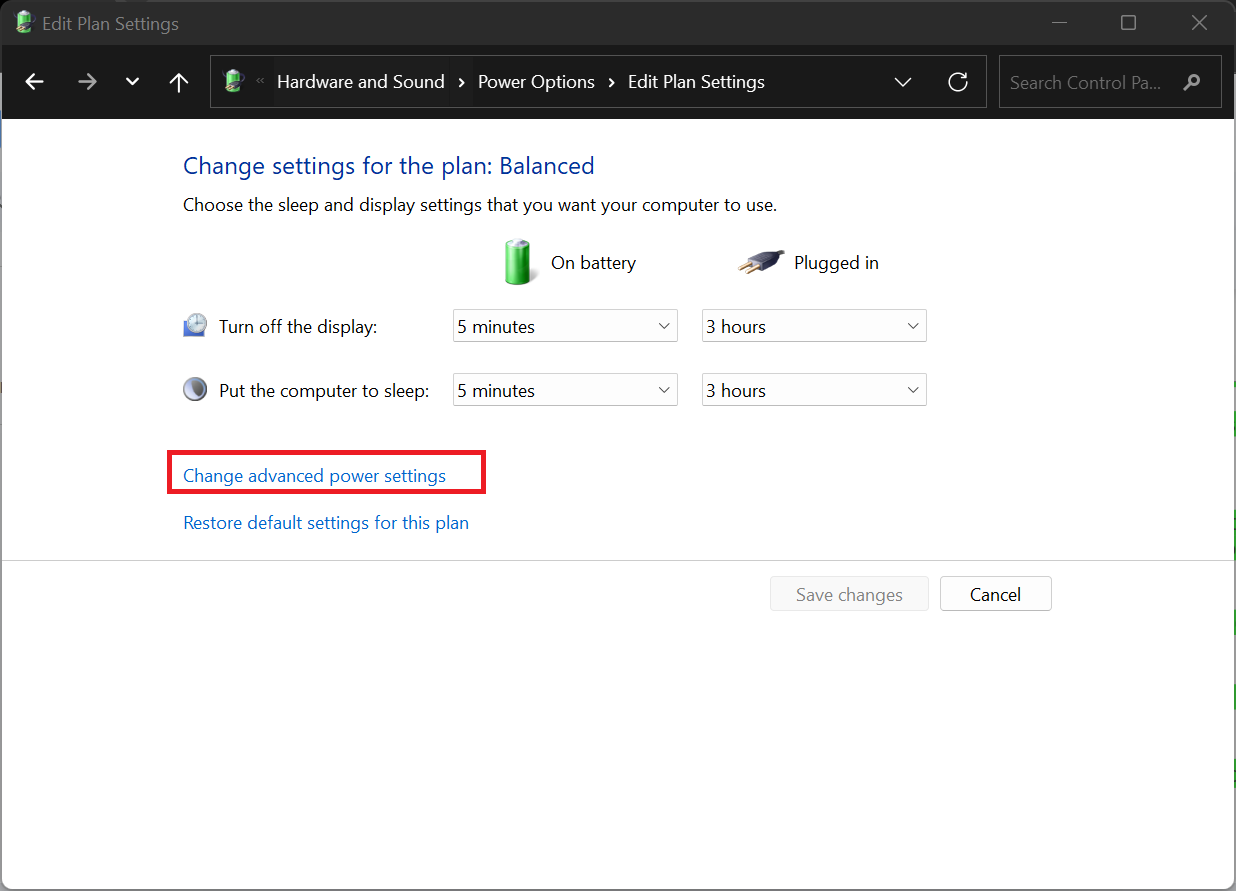
Task: Open recent locations chevron
Action: (x=132, y=82)
